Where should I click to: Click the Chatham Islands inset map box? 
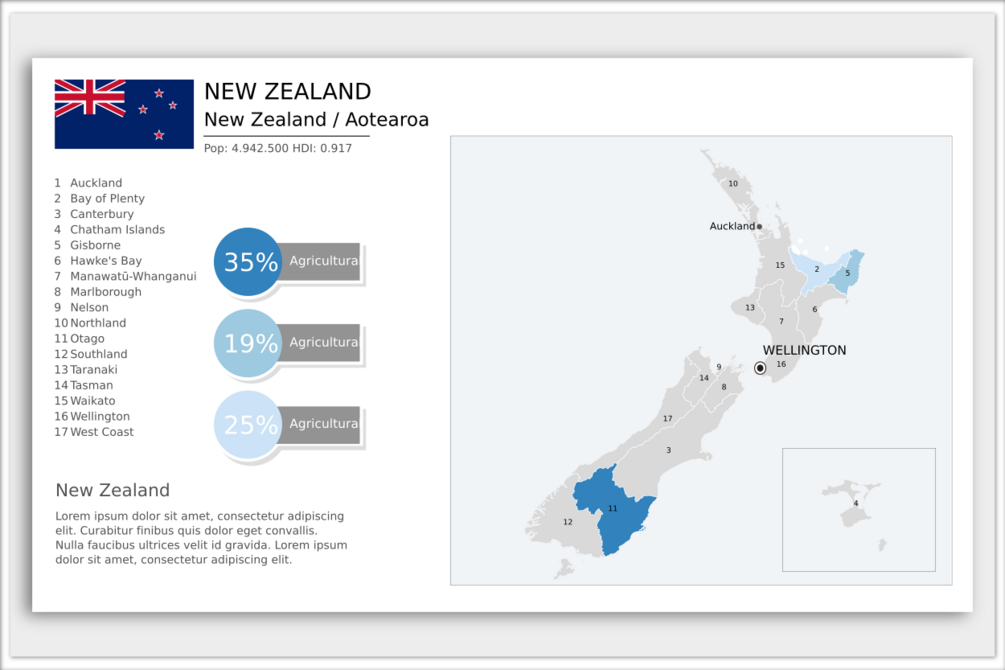click(x=858, y=510)
